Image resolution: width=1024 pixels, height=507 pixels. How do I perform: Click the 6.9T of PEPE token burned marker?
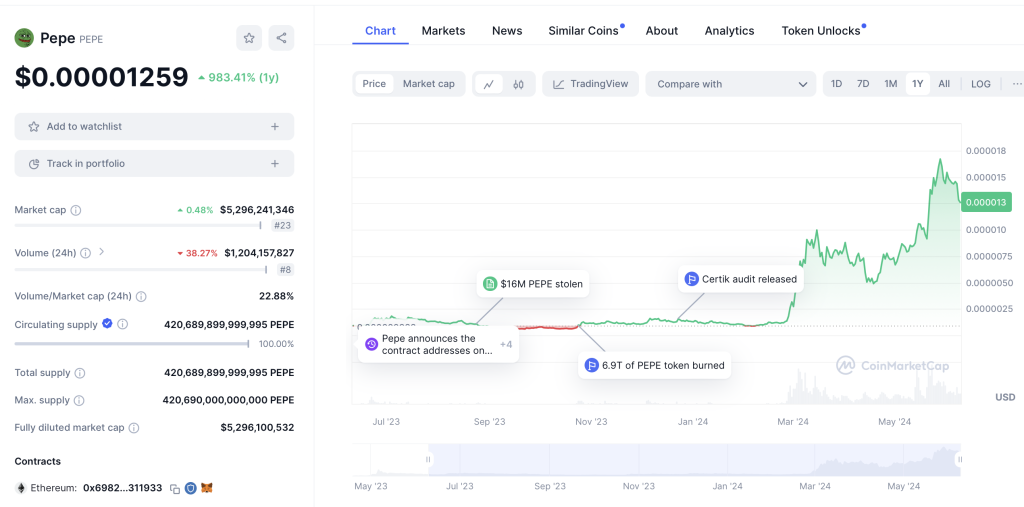click(x=654, y=365)
